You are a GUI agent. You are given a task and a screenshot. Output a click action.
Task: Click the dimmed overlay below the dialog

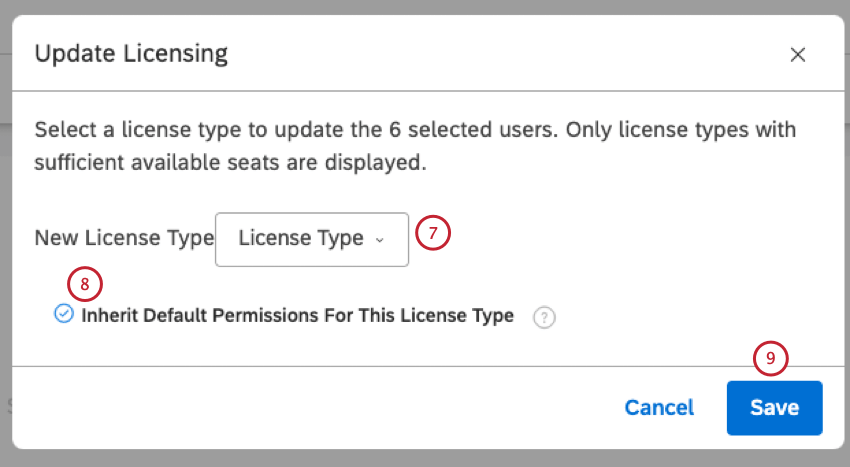click(x=425, y=459)
